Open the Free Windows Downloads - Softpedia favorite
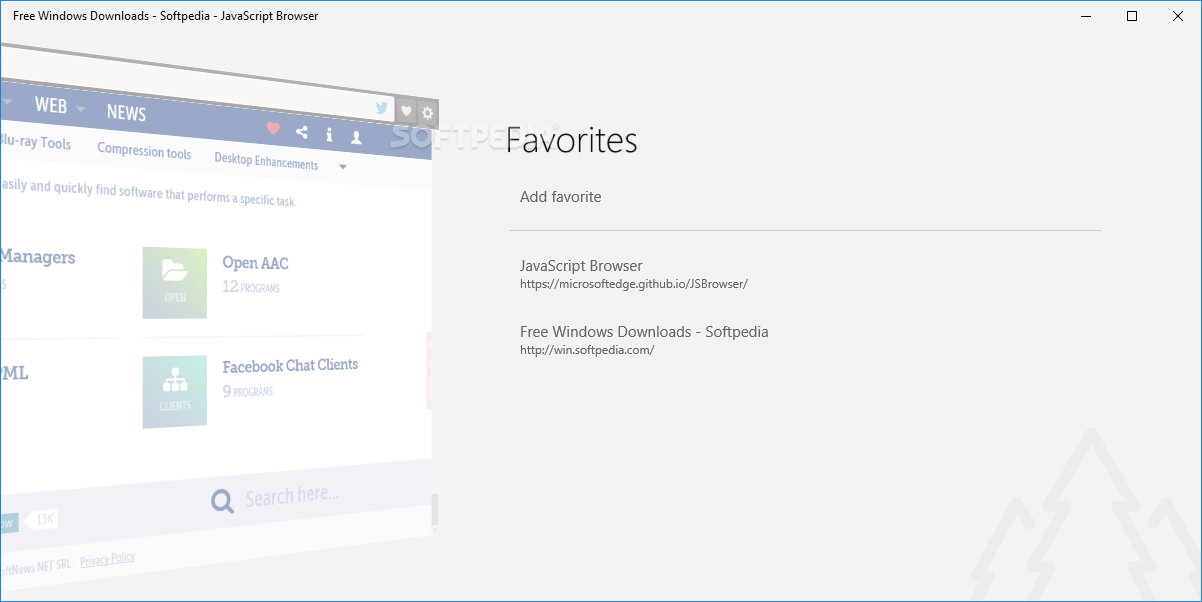Screen dimensions: 1202x602 [805, 340]
